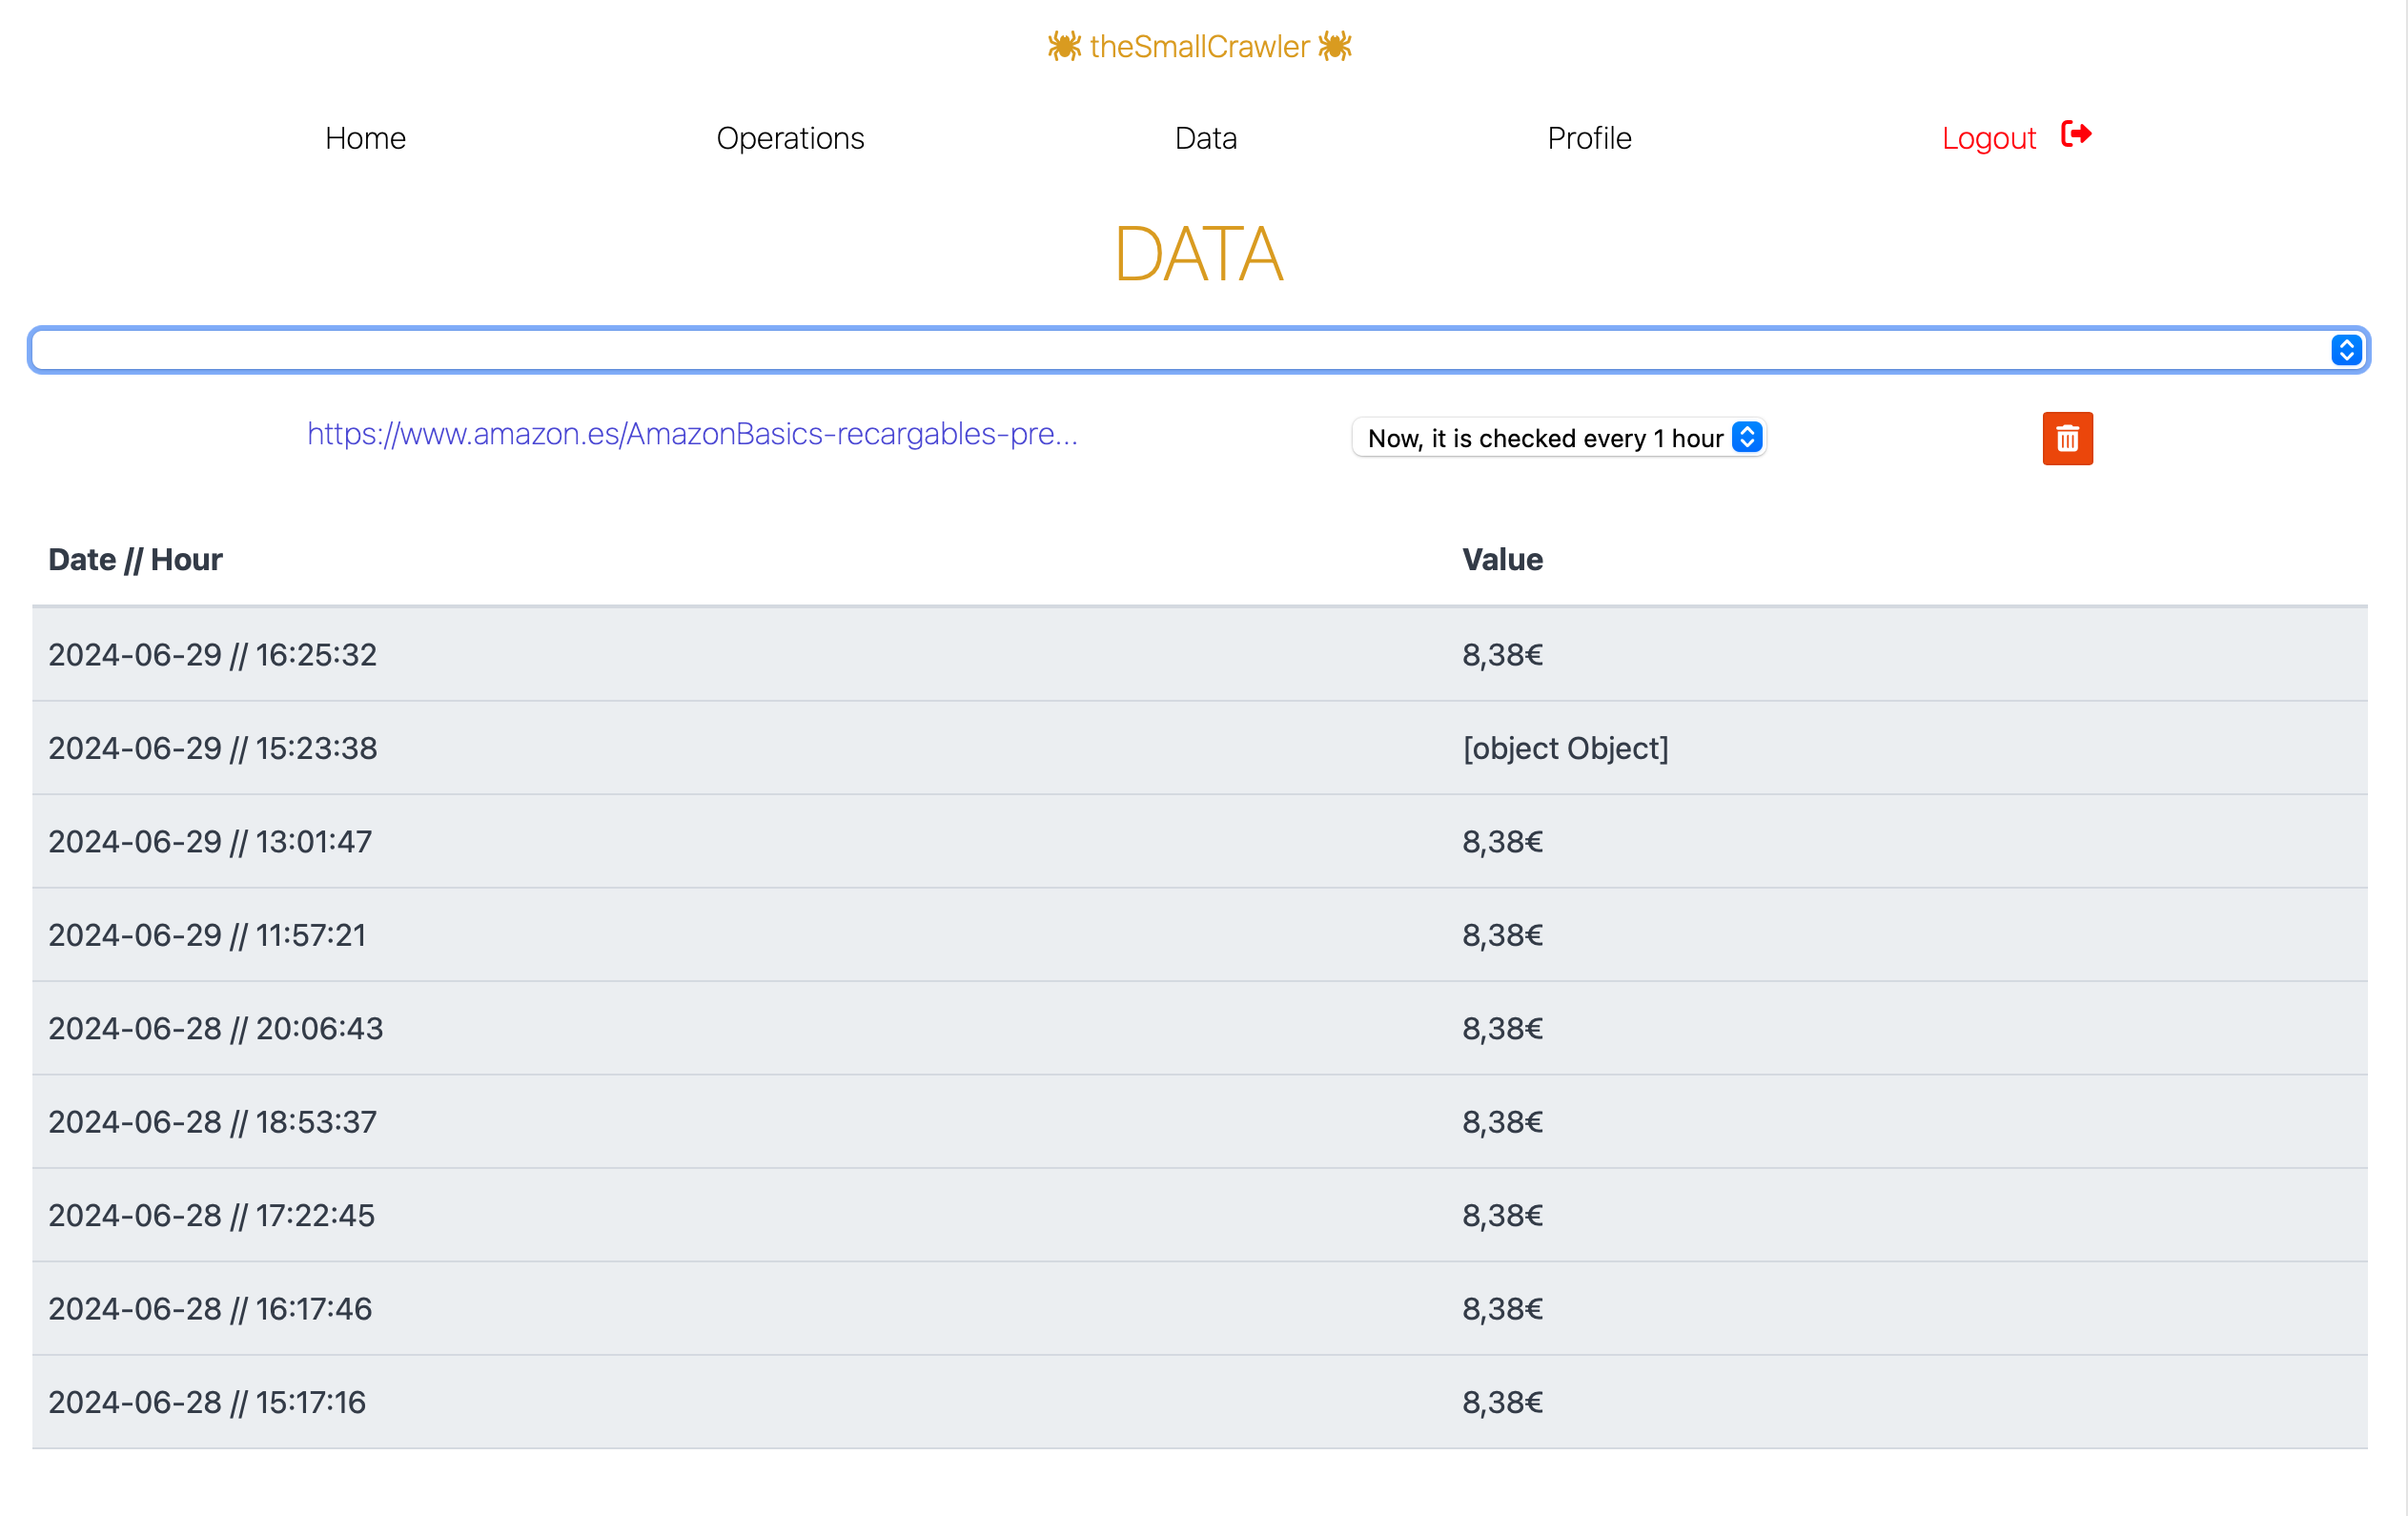Open the Operations menu item
The width and height of the screenshot is (2408, 1516).
[x=790, y=138]
